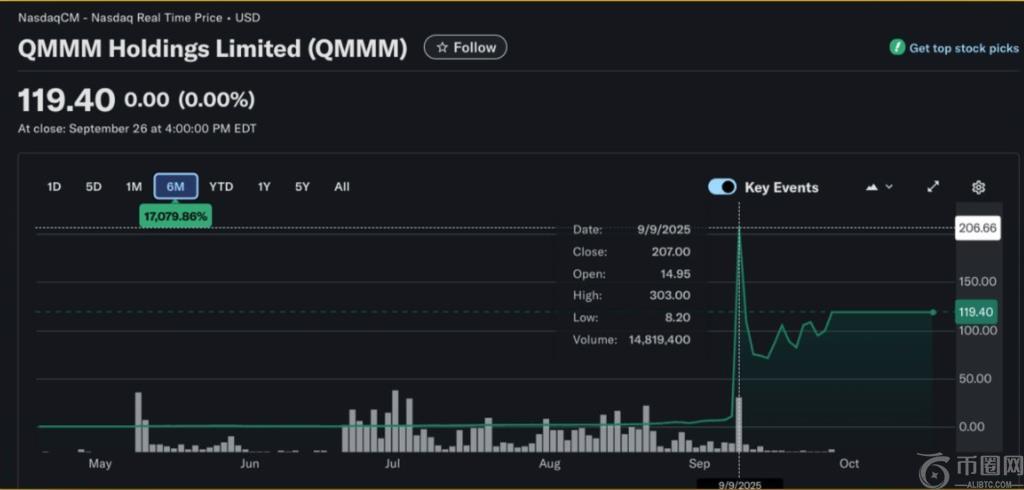Open the chart type mountain icon dropdown
Viewport: 1024px width, 490px height.
[878, 187]
